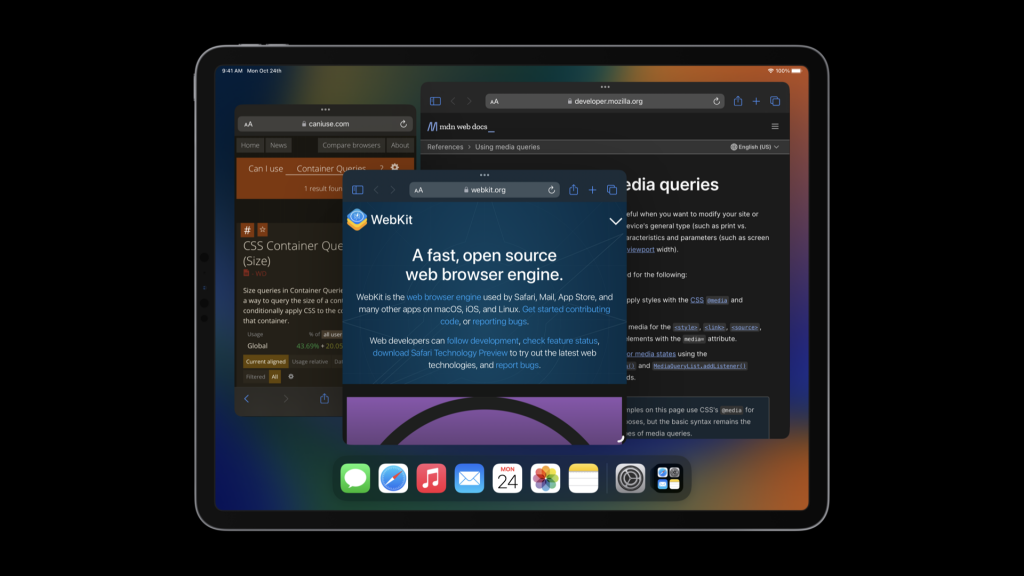Go forward using the caniuse window bottom toolbar
This screenshot has height=576, width=1024.
(285, 399)
